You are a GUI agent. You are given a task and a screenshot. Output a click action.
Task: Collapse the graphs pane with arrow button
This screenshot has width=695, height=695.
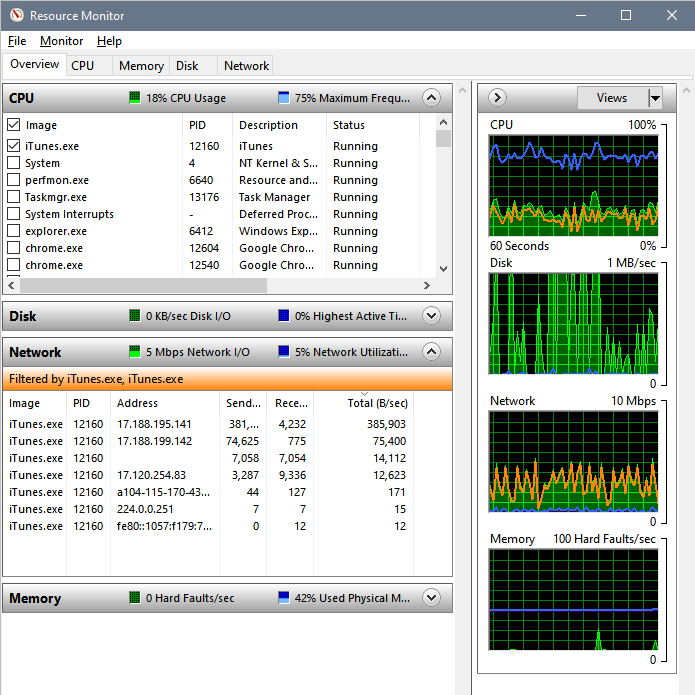498,98
